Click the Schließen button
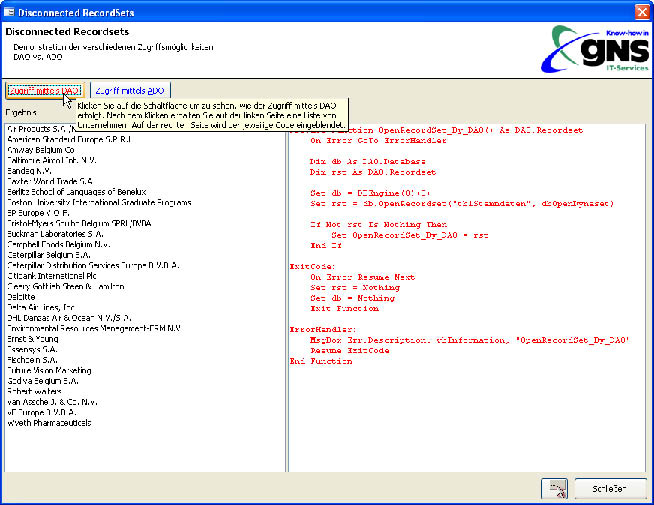The image size is (654, 505). [610, 488]
